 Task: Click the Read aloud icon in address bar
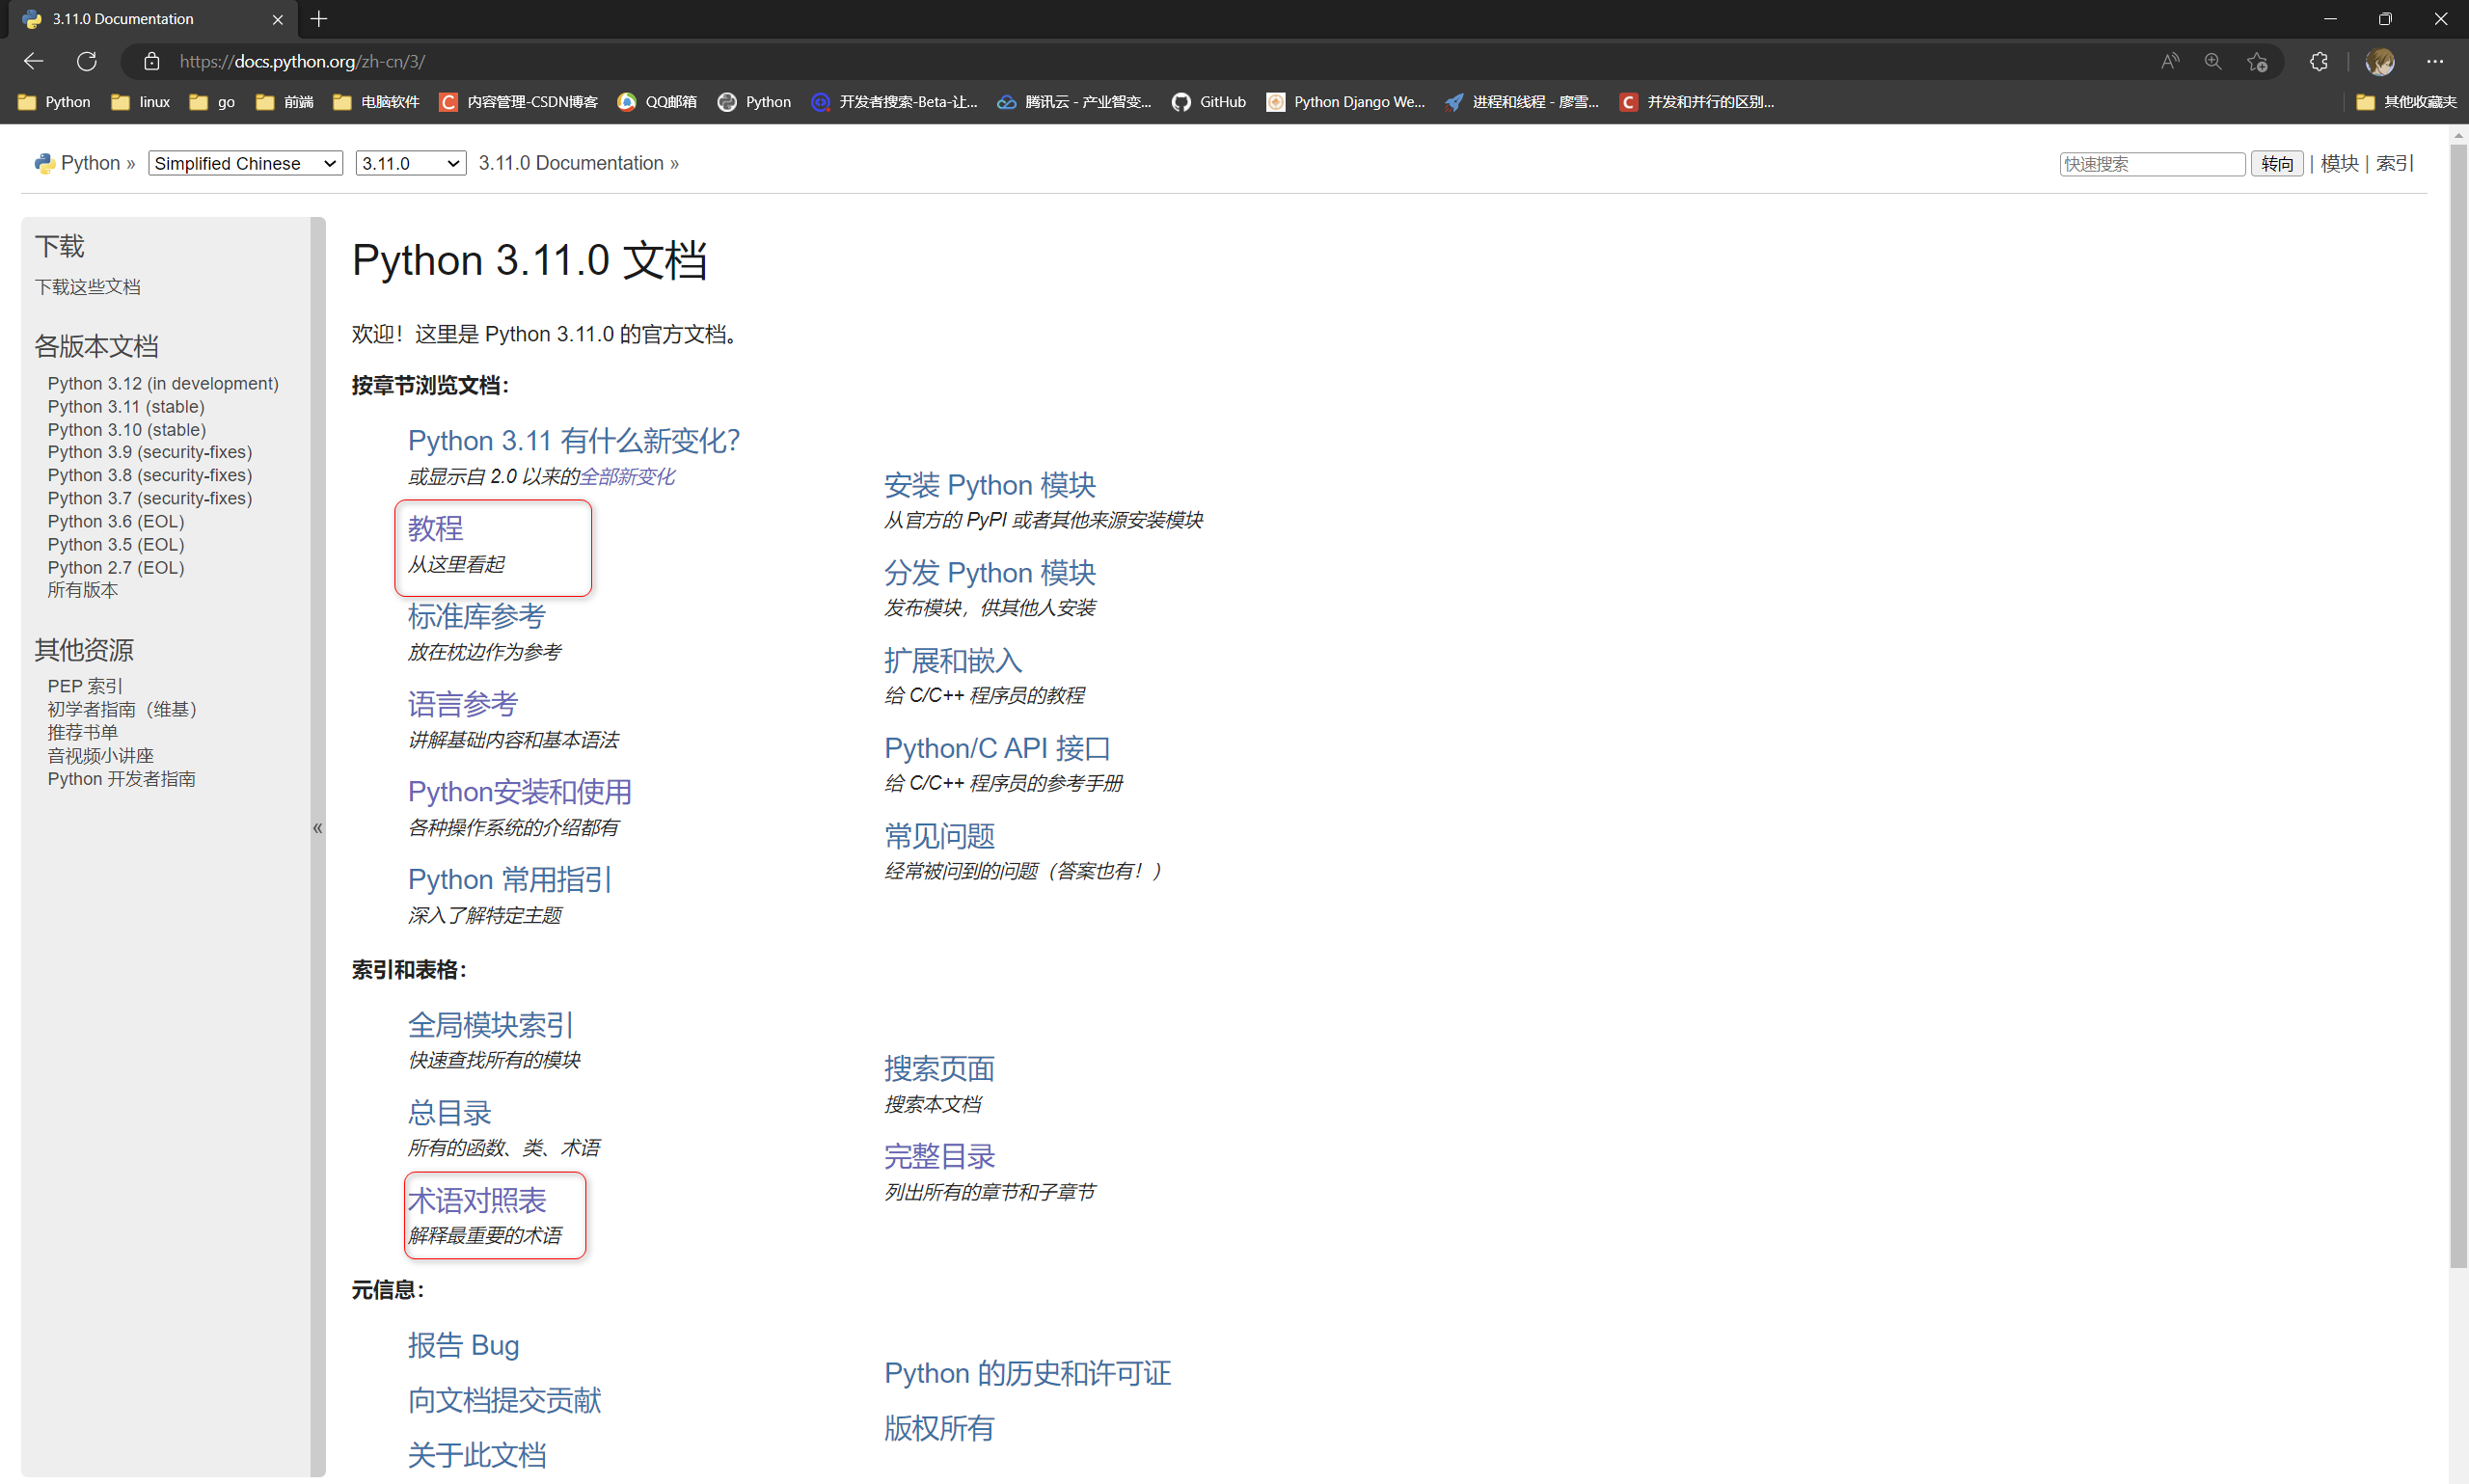pyautogui.click(x=2169, y=61)
